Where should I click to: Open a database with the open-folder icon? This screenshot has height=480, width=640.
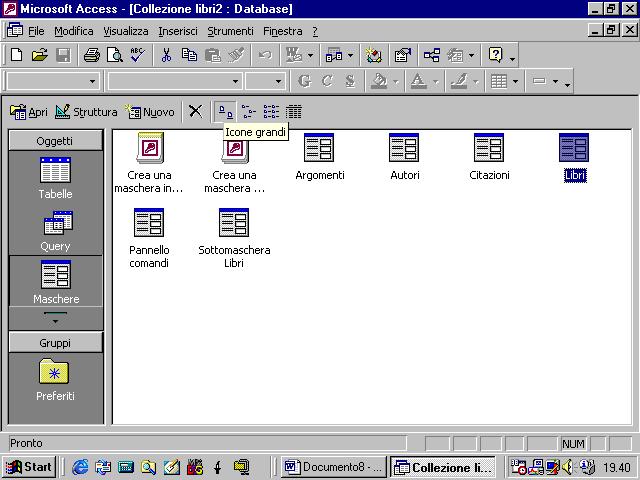[x=40, y=55]
